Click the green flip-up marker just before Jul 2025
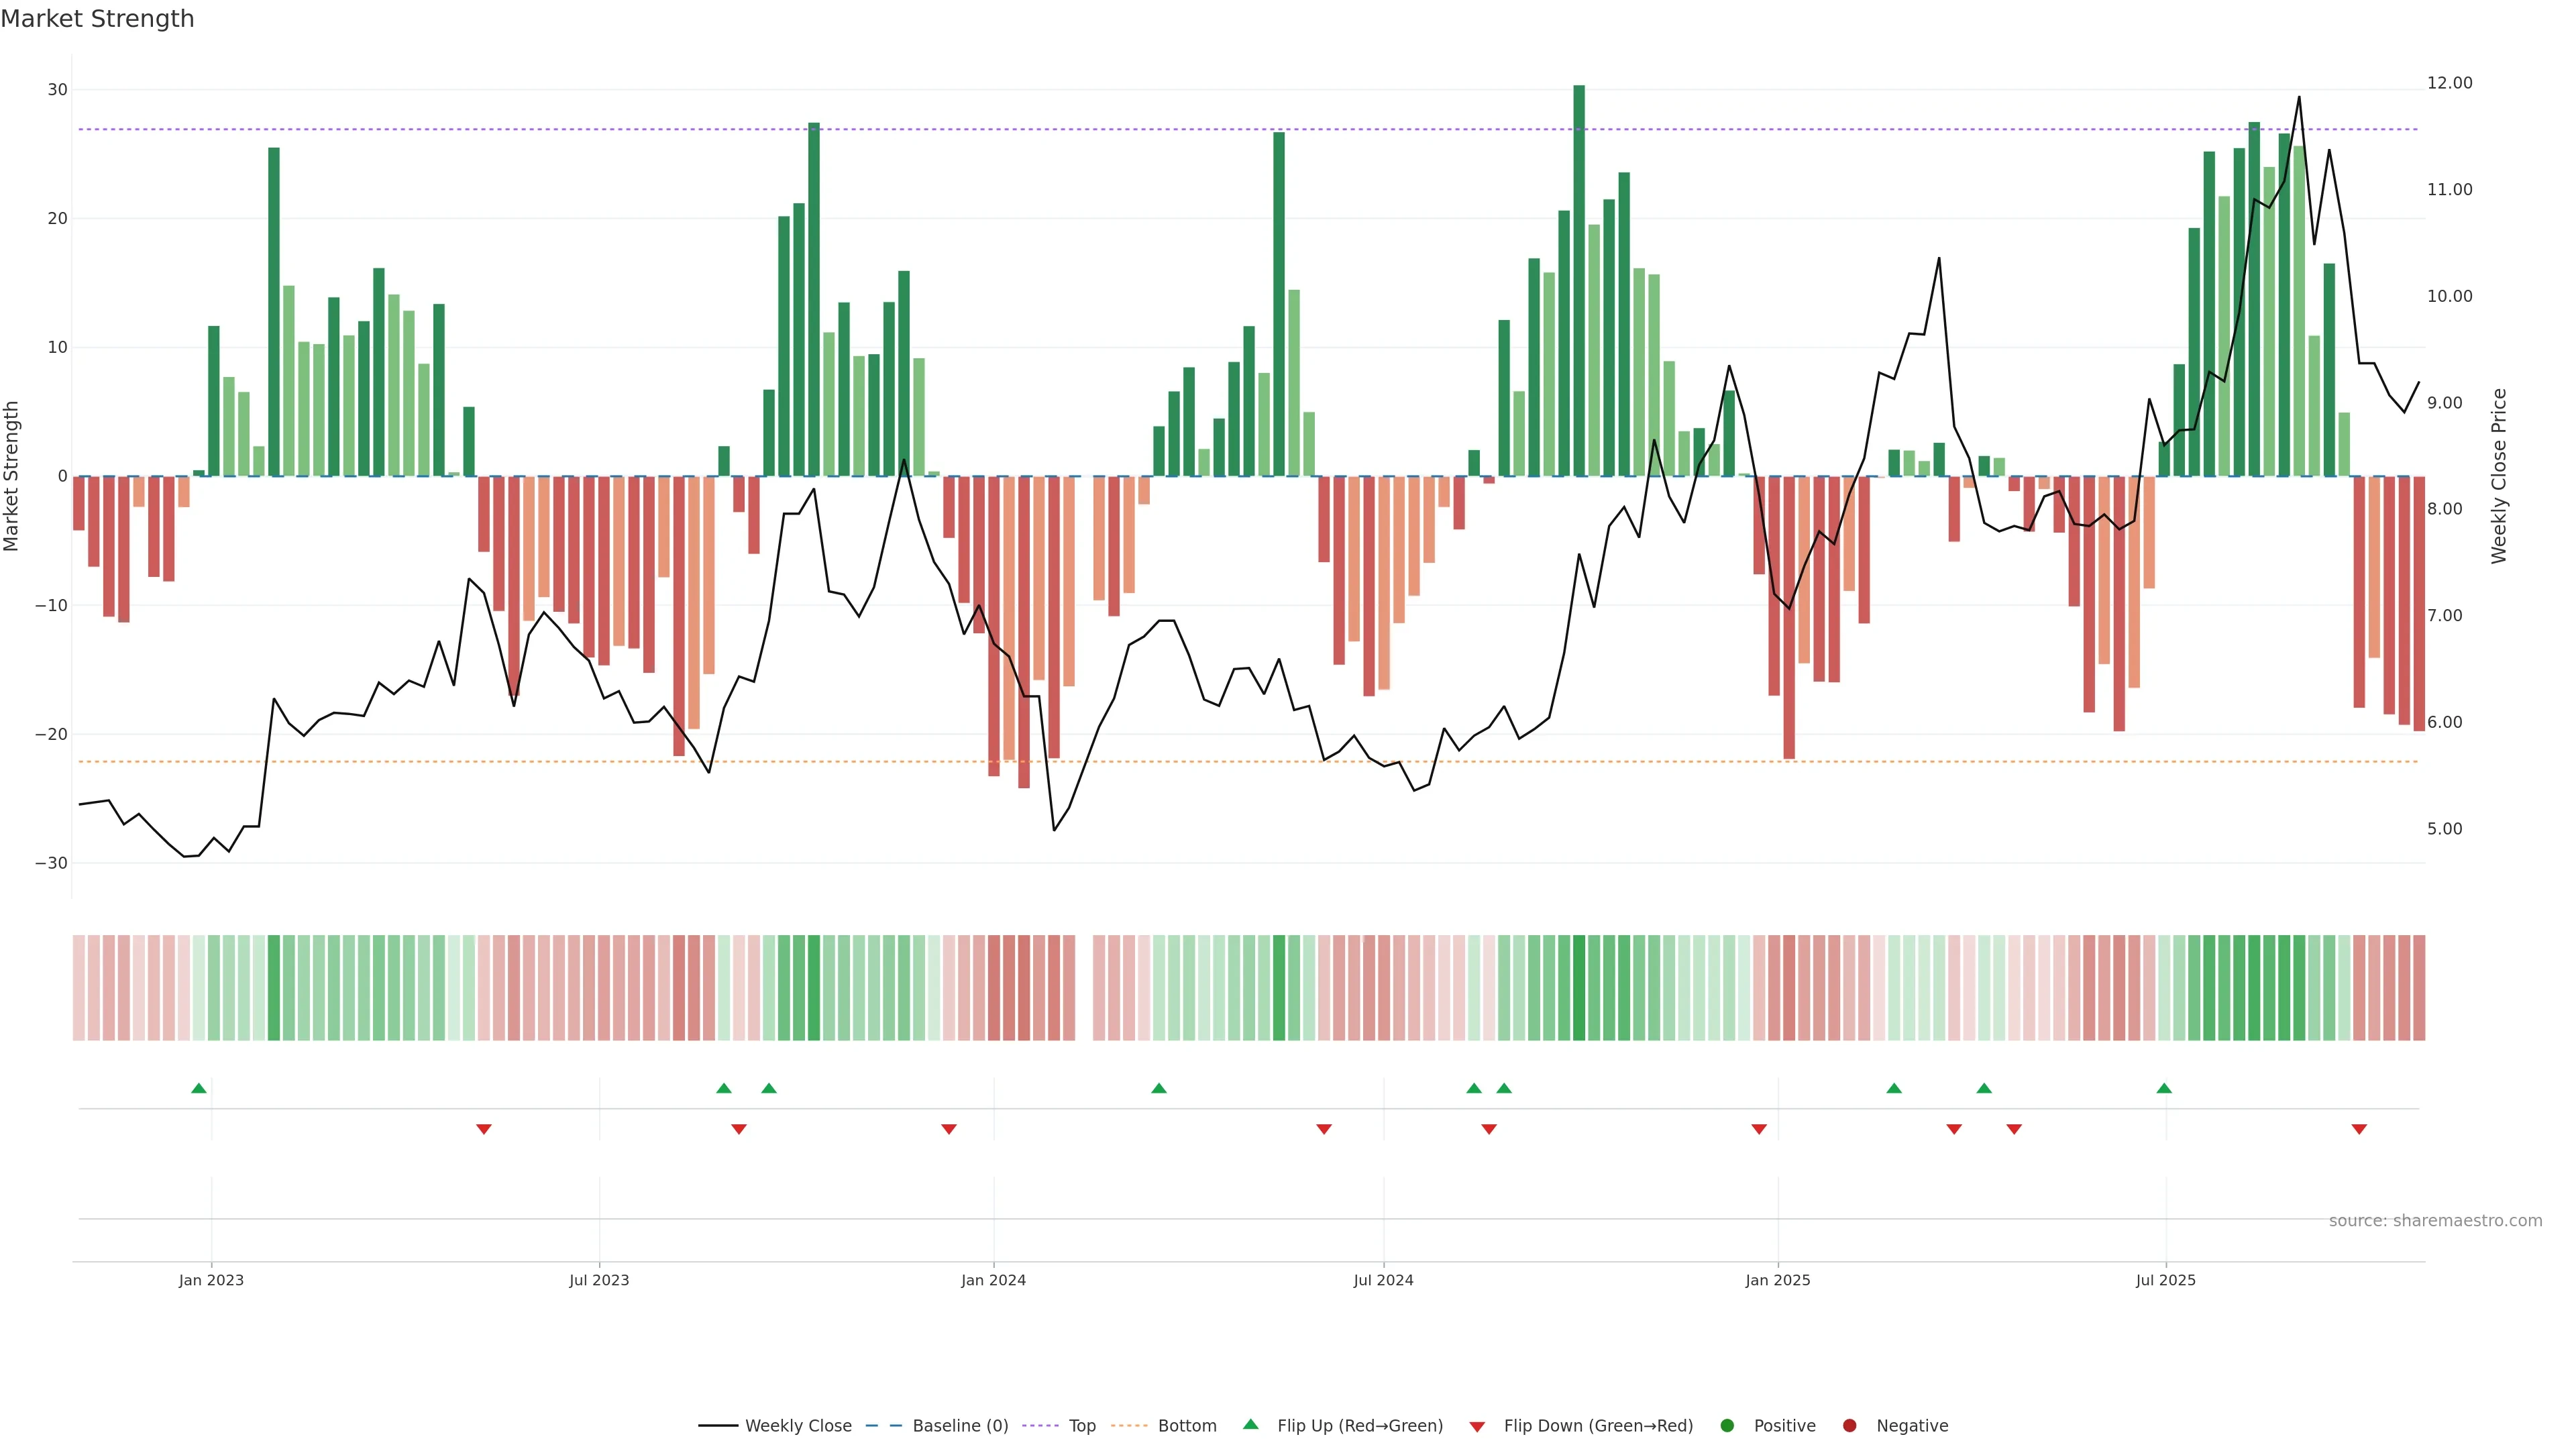This screenshot has height=1449, width=2576. (x=2164, y=1088)
